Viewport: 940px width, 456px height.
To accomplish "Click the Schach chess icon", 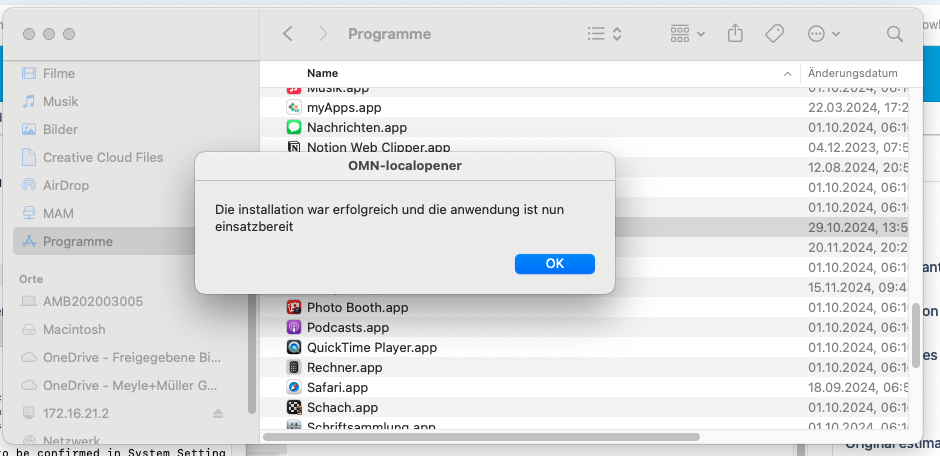I will pos(294,407).
